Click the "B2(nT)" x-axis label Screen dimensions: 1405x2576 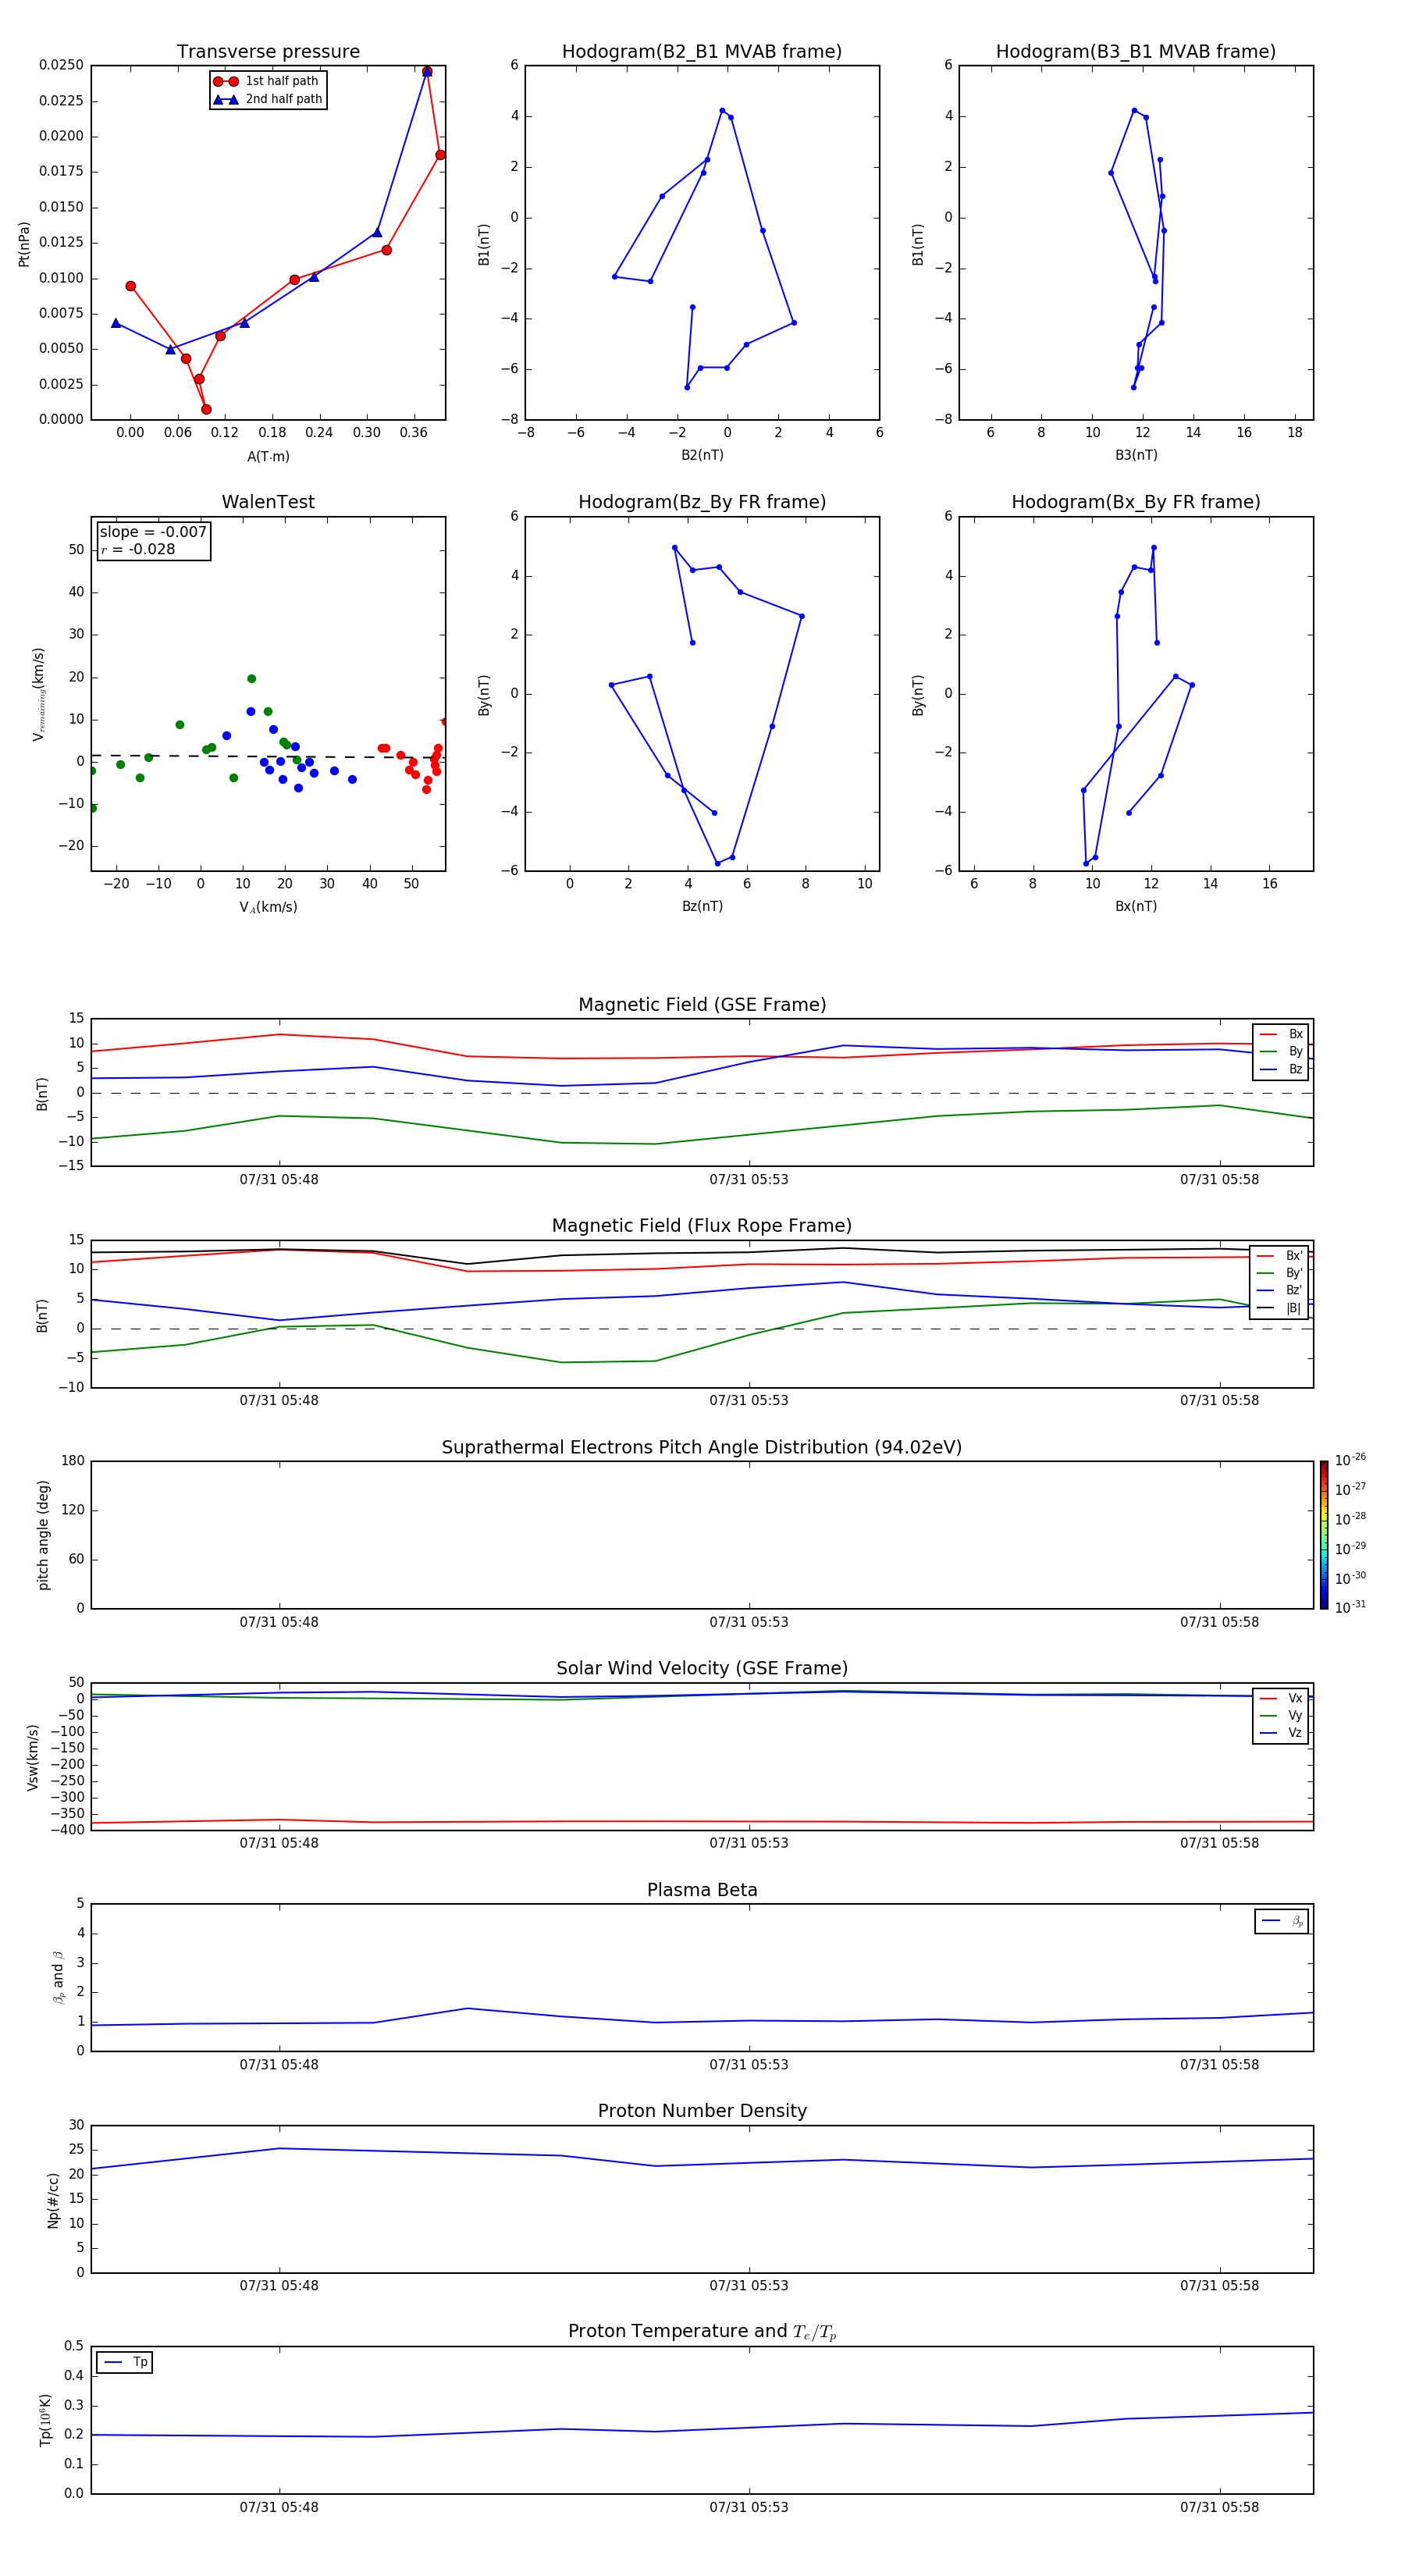(x=702, y=455)
